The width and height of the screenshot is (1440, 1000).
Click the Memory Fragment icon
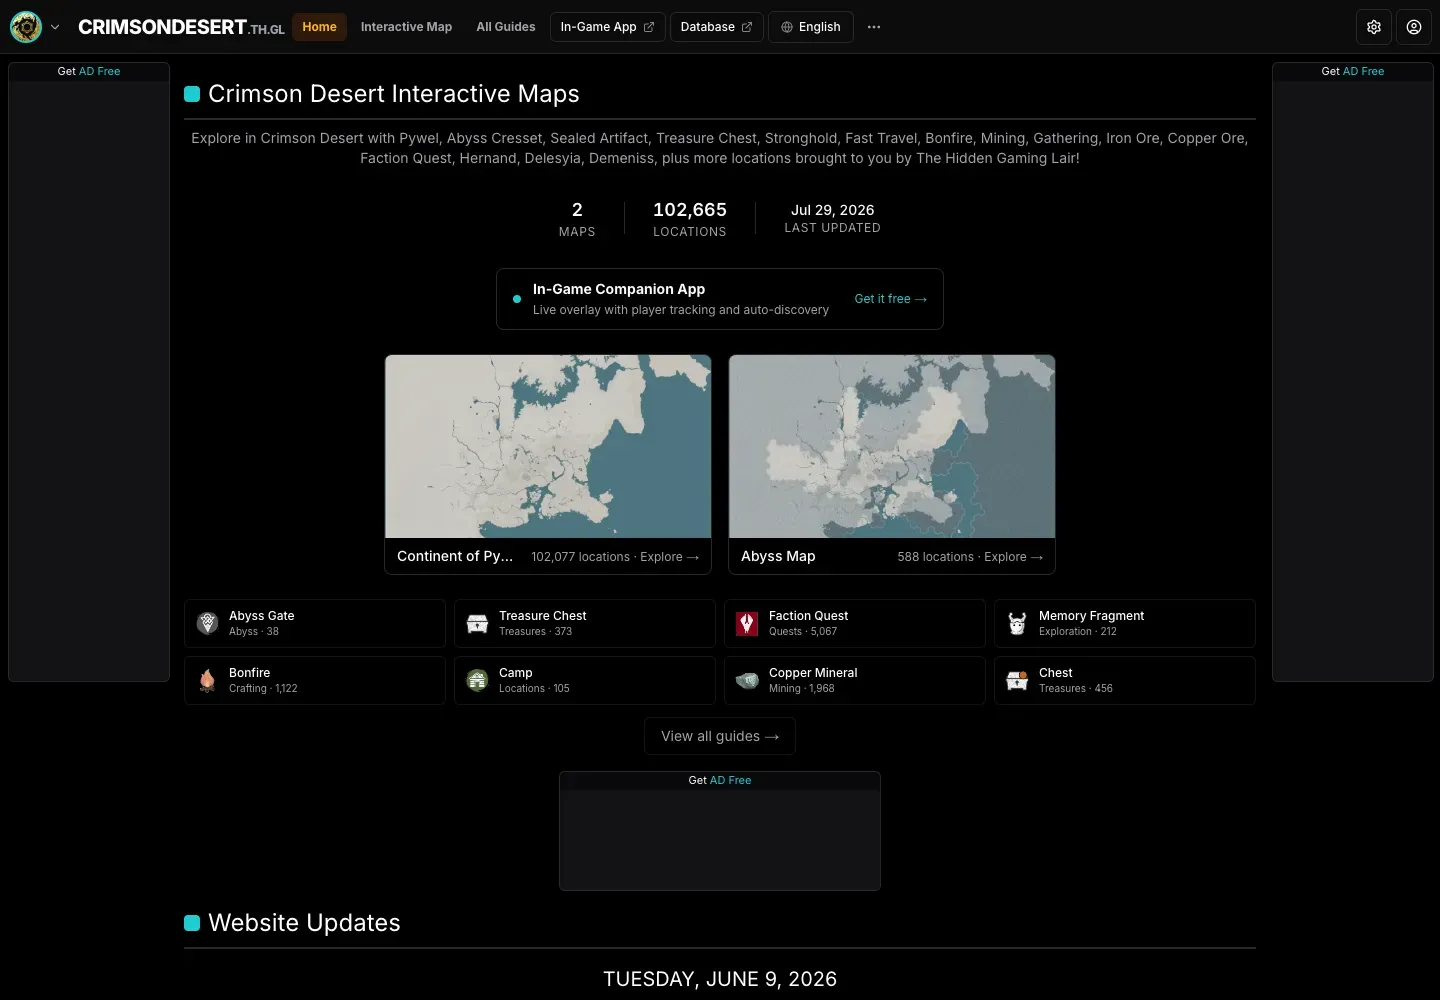click(x=1017, y=624)
